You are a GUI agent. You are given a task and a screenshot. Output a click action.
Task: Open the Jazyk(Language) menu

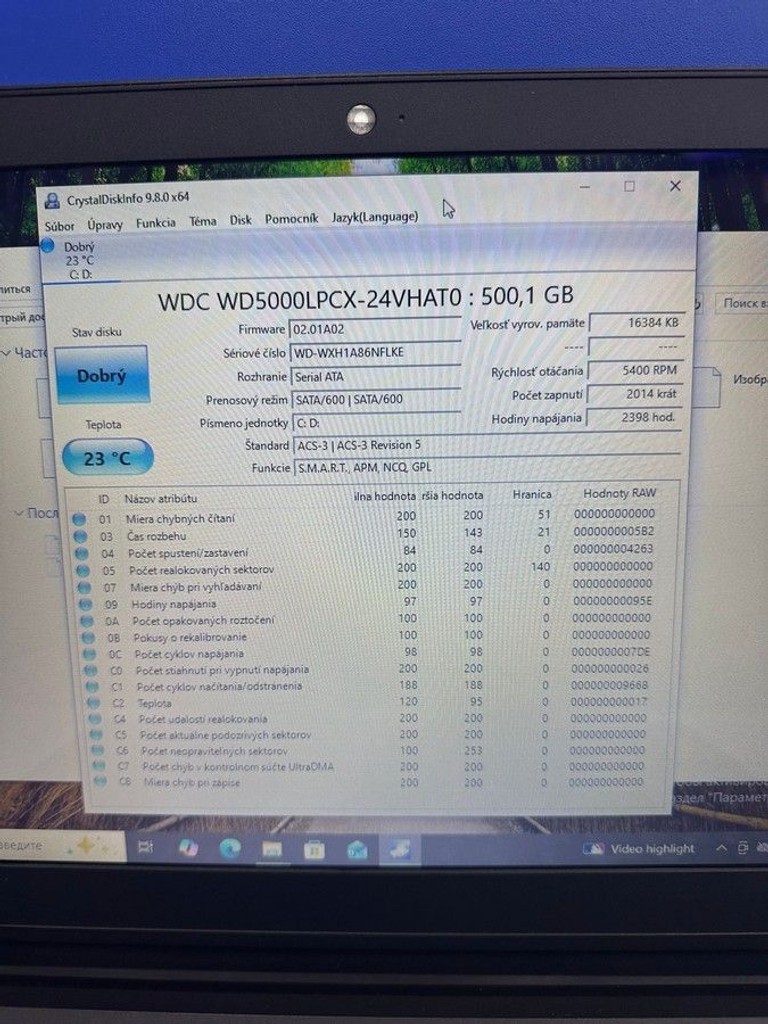tap(375, 217)
